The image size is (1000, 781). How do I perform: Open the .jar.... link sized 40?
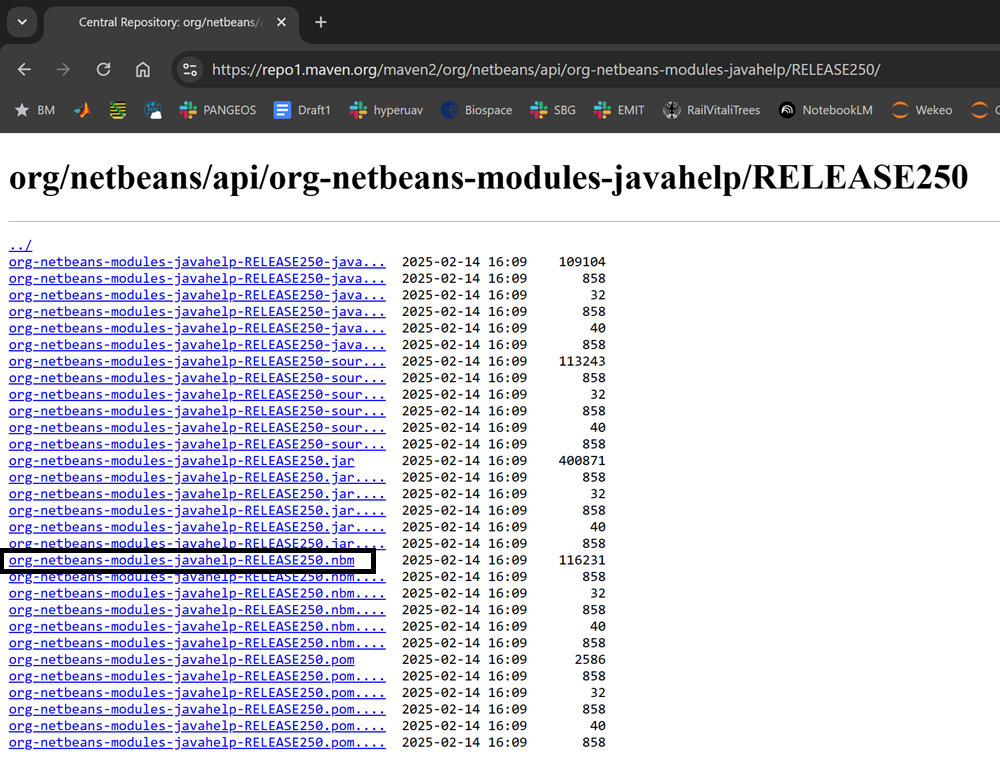click(197, 527)
